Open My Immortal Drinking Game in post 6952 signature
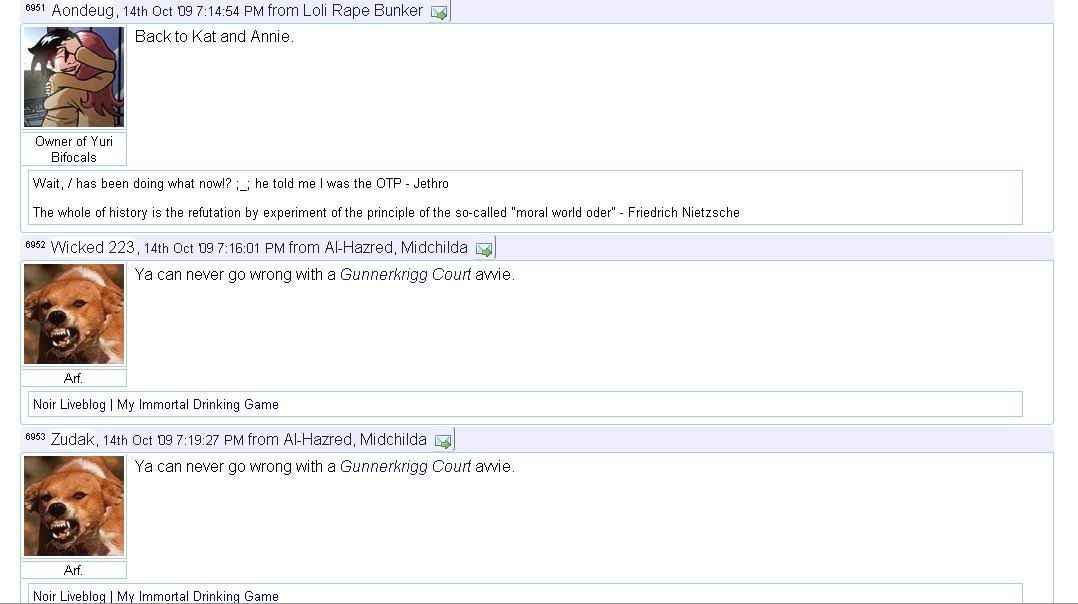 tap(198, 405)
